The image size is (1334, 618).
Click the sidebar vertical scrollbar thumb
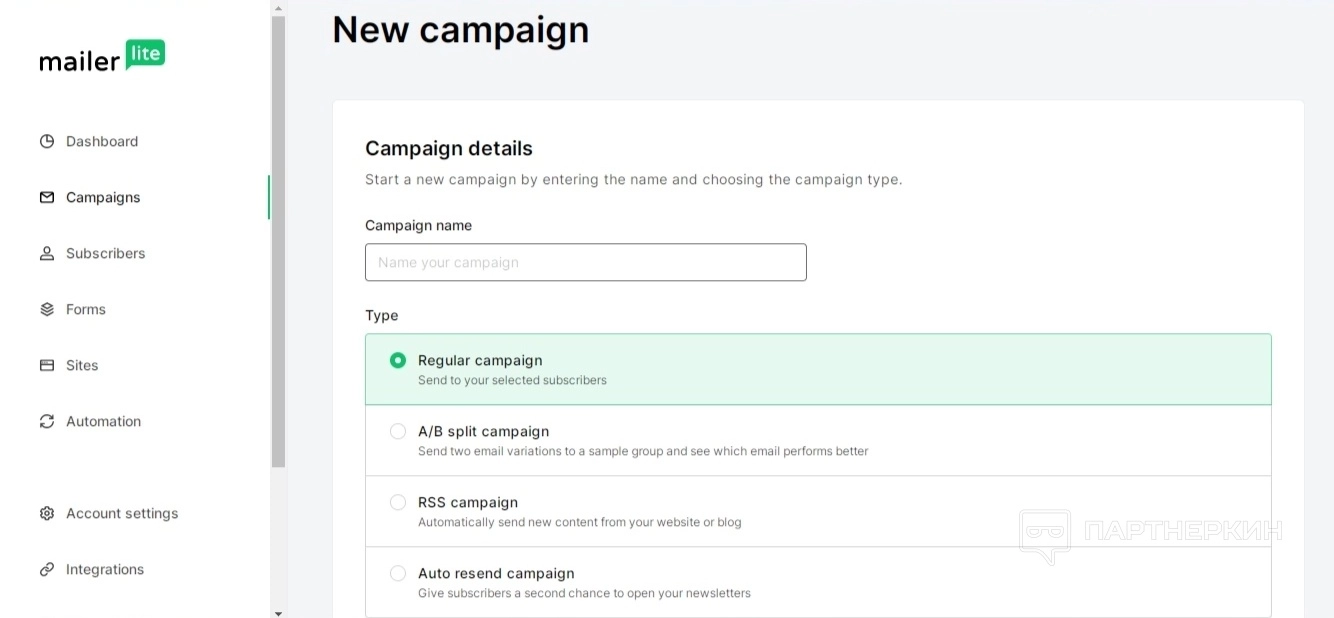point(278,240)
